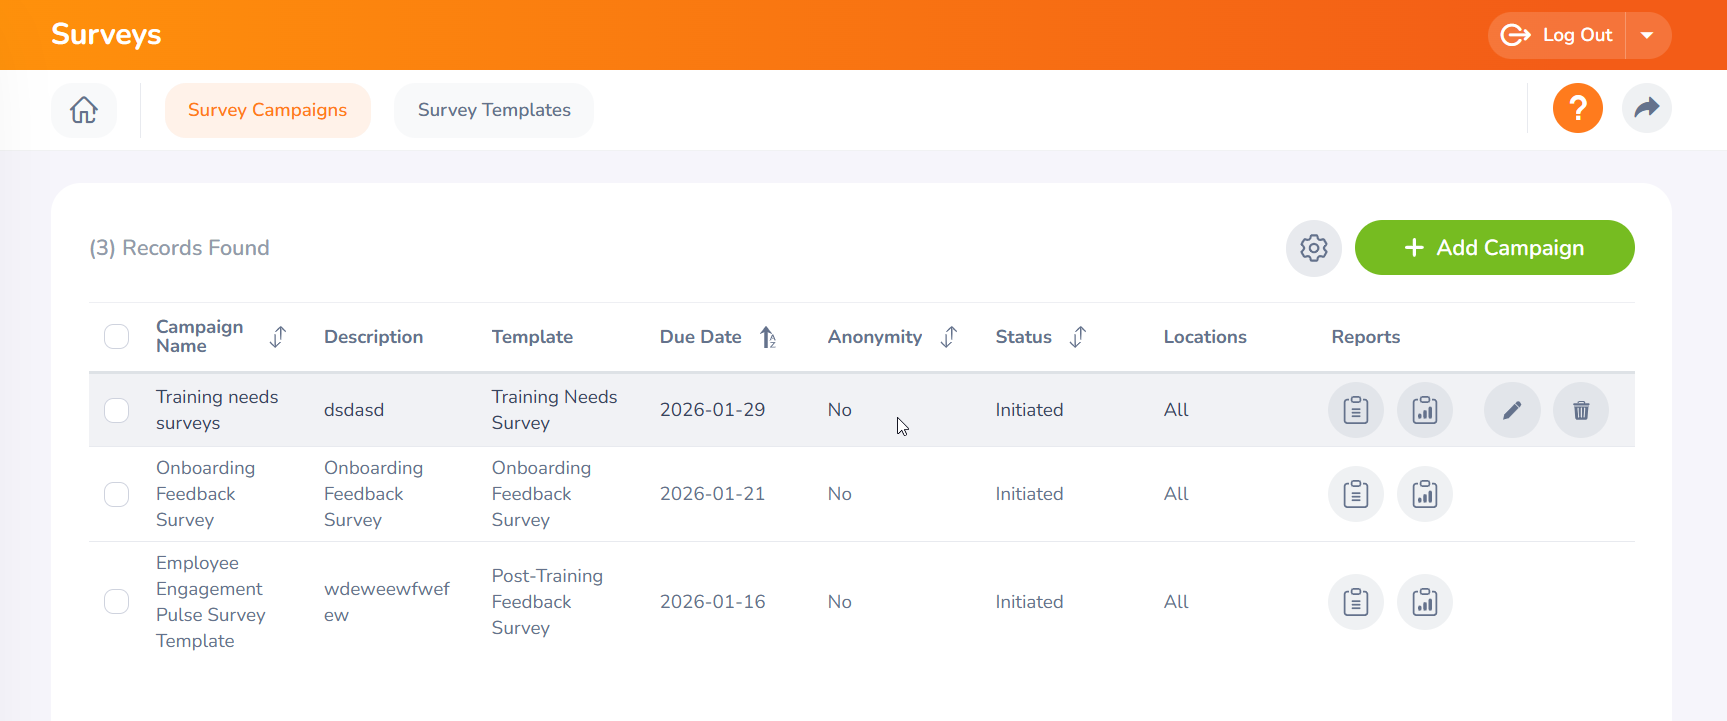
Task: Expand the dropdown arrow beside Log Out
Action: [x=1647, y=36]
